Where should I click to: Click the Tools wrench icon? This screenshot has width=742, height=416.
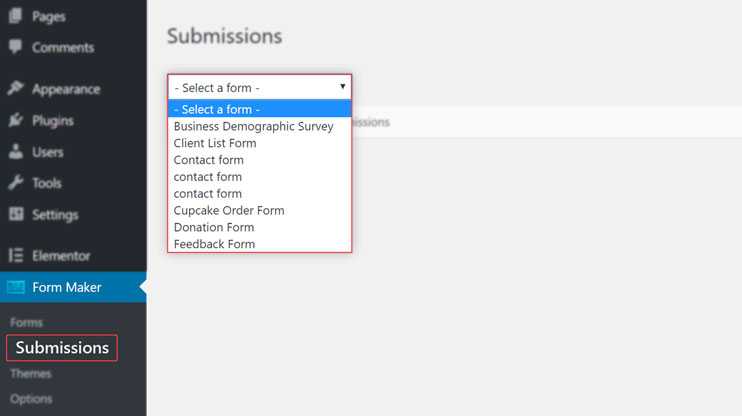click(15, 183)
